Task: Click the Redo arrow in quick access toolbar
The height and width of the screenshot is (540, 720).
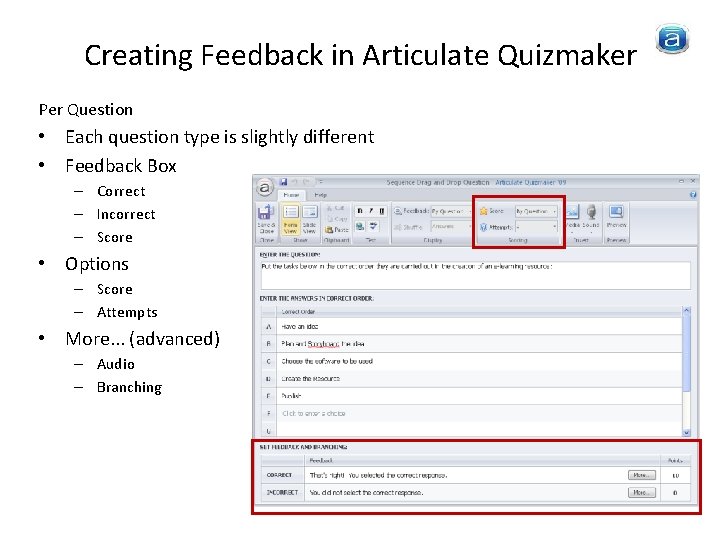Action: coord(306,182)
